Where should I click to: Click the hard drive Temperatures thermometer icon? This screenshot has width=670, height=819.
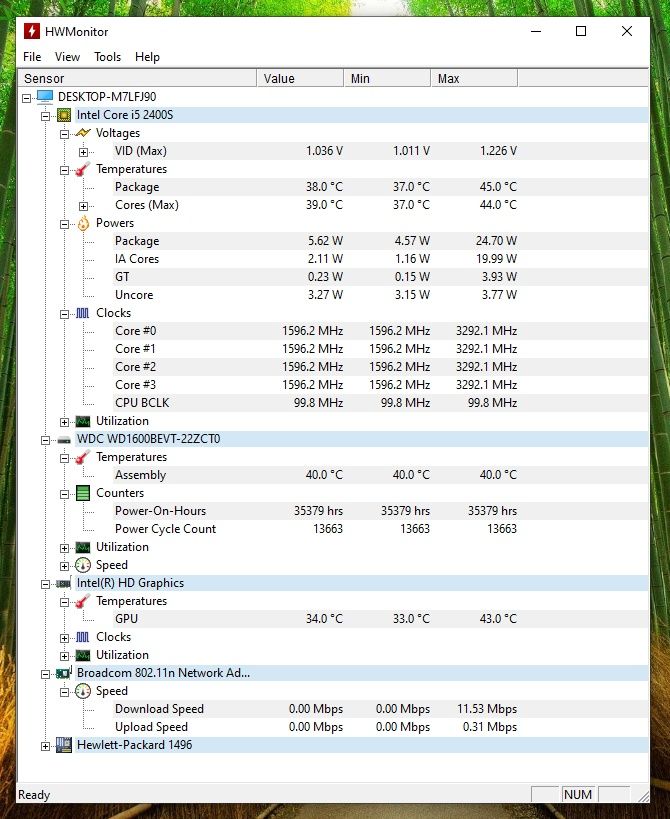(83, 458)
